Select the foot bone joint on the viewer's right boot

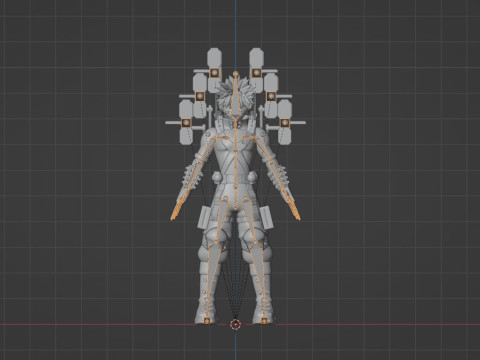[x=264, y=321]
